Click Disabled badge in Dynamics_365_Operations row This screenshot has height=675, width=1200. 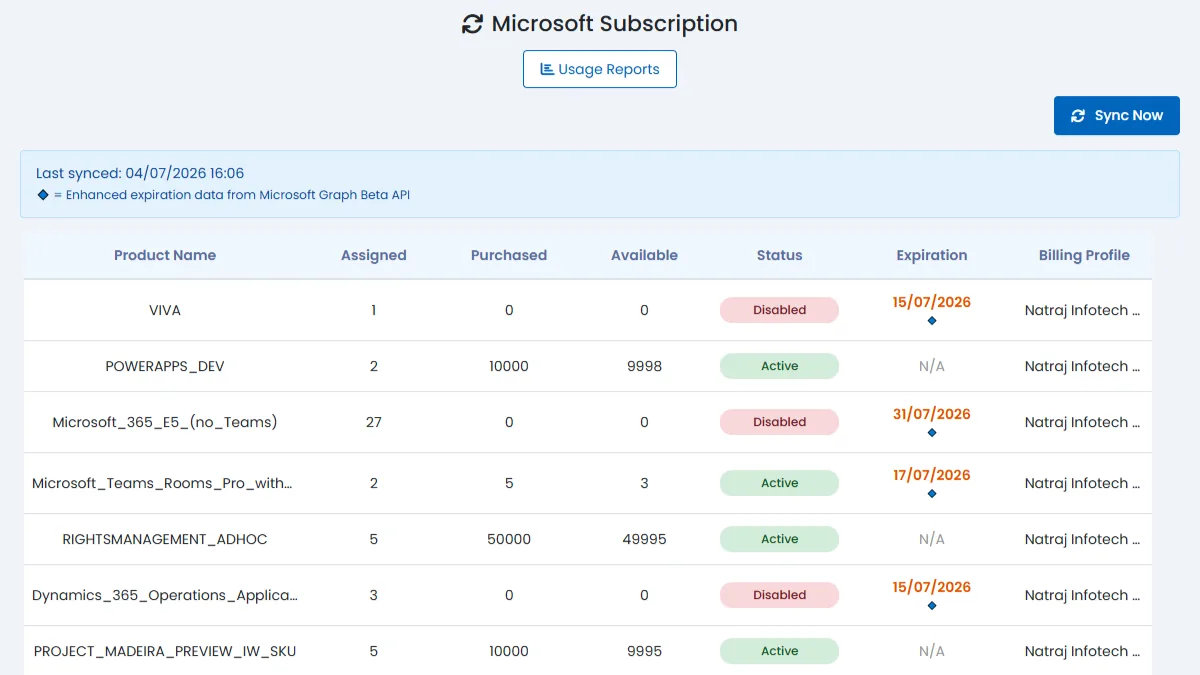click(780, 595)
